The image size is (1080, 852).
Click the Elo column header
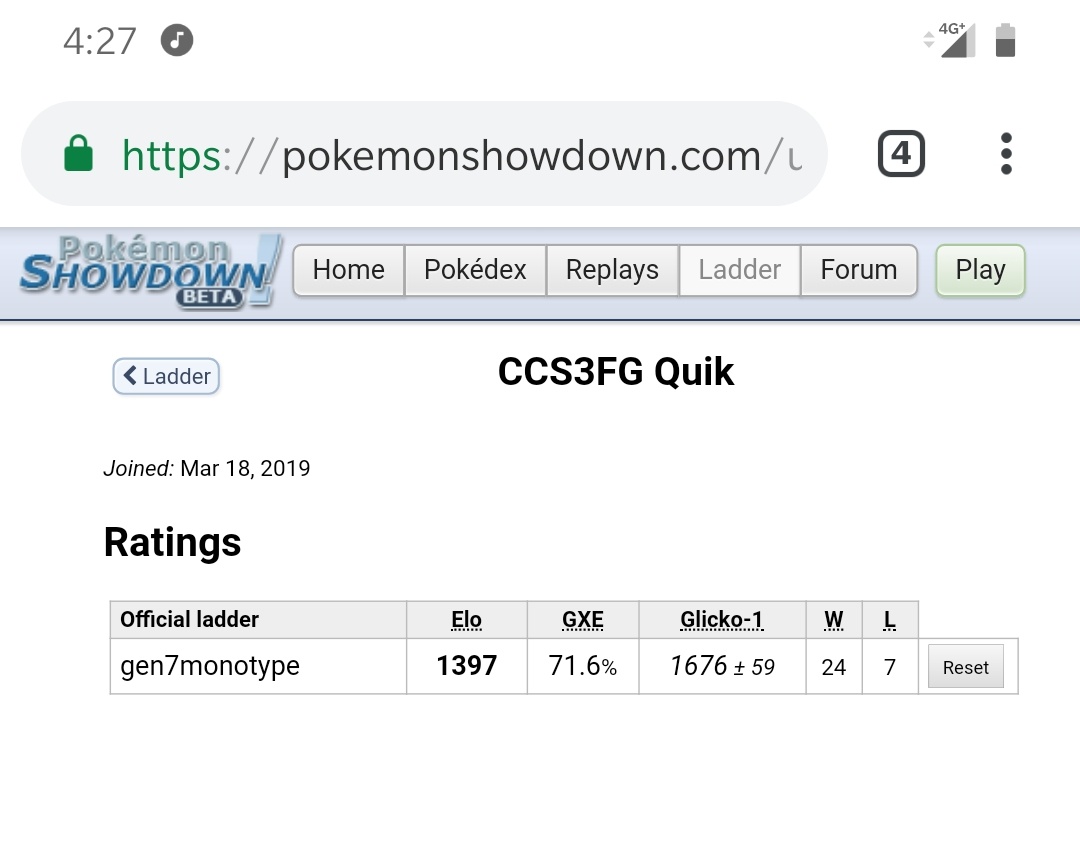click(466, 620)
